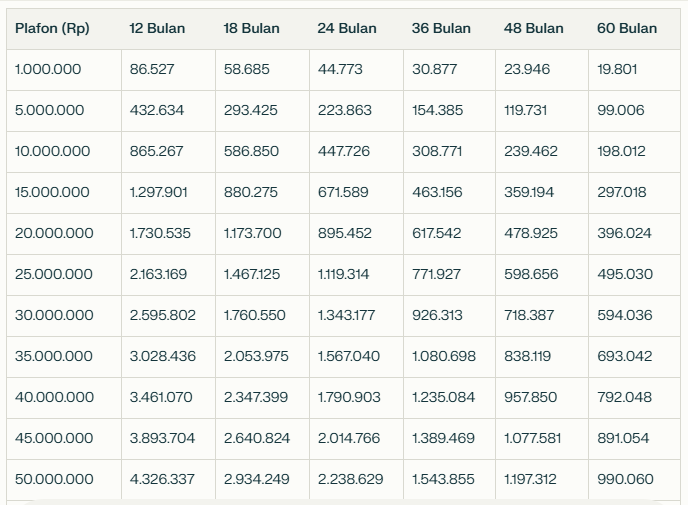Click the 24 Bulan column header
The height and width of the screenshot is (505, 688).
point(347,28)
